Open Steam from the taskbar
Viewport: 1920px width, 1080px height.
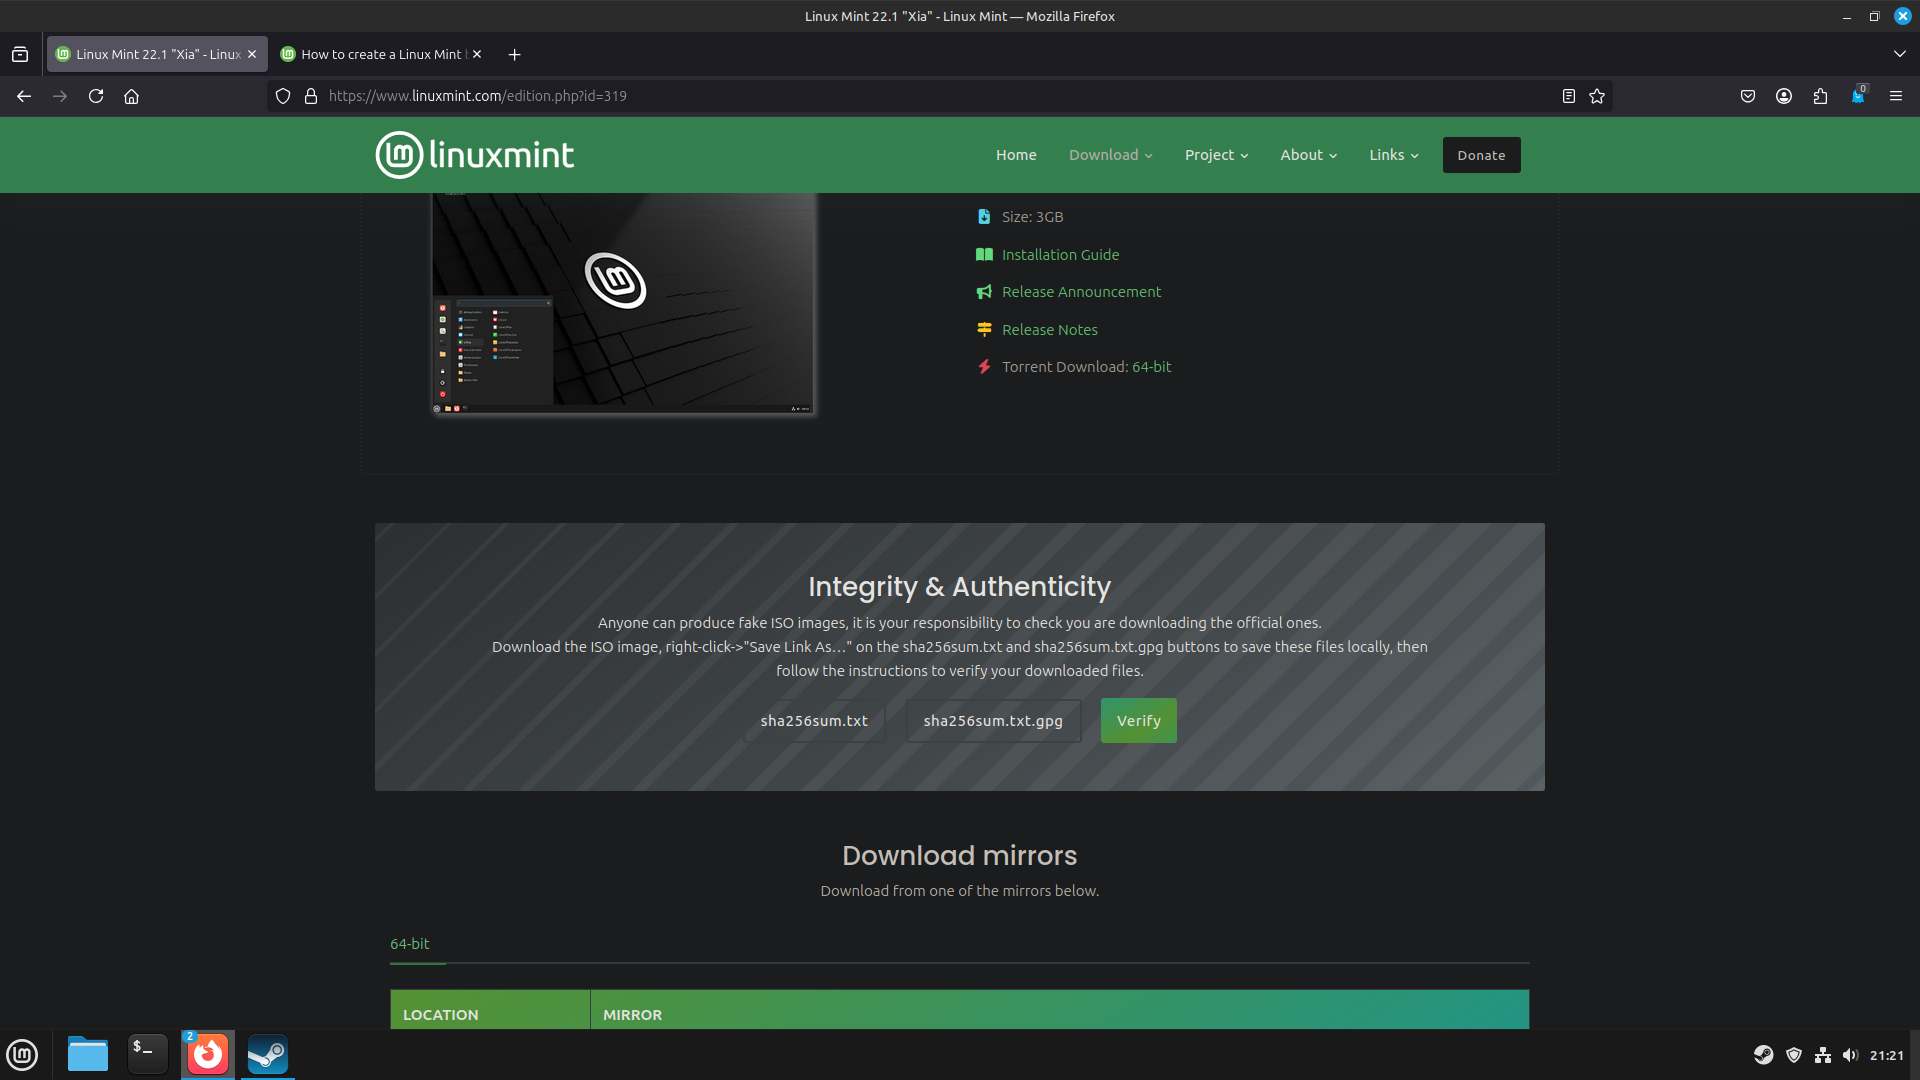267,1054
